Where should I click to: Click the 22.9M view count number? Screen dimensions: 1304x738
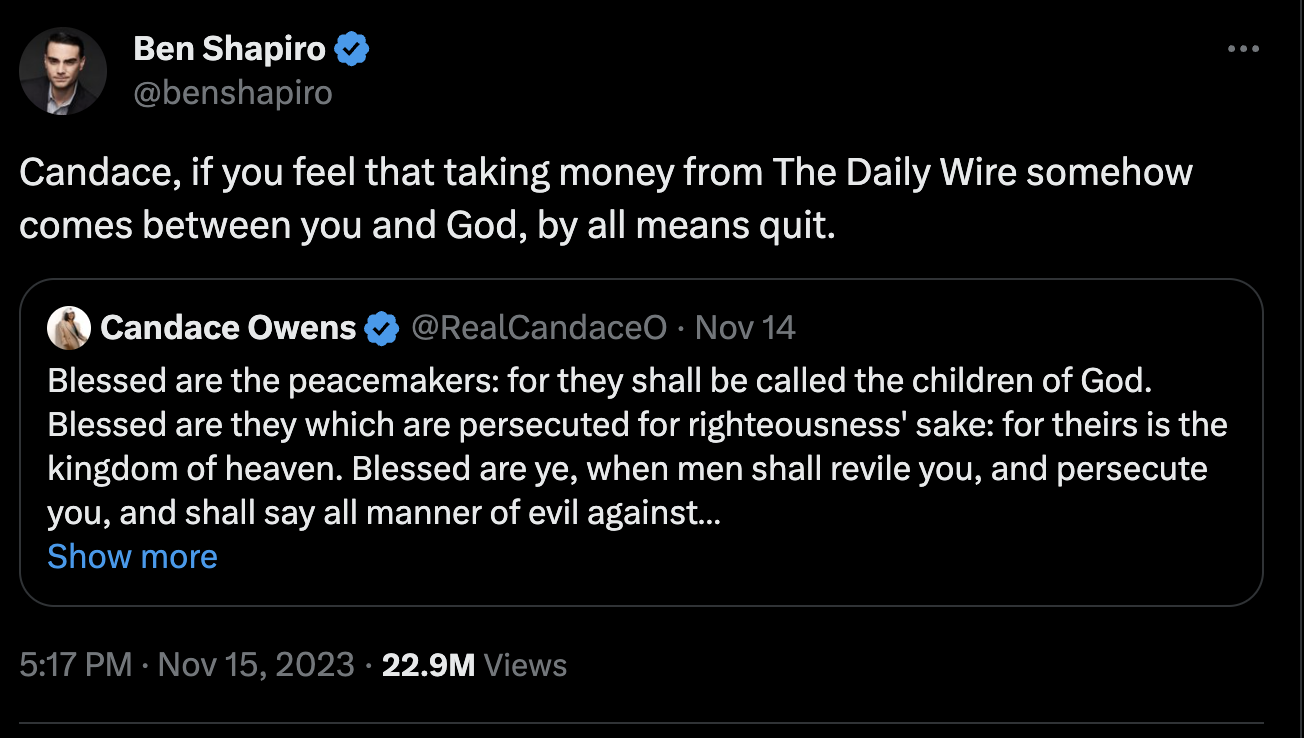coord(428,665)
